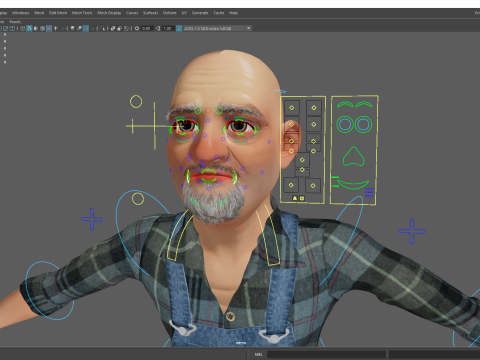Open the Windows menu

click(21, 13)
